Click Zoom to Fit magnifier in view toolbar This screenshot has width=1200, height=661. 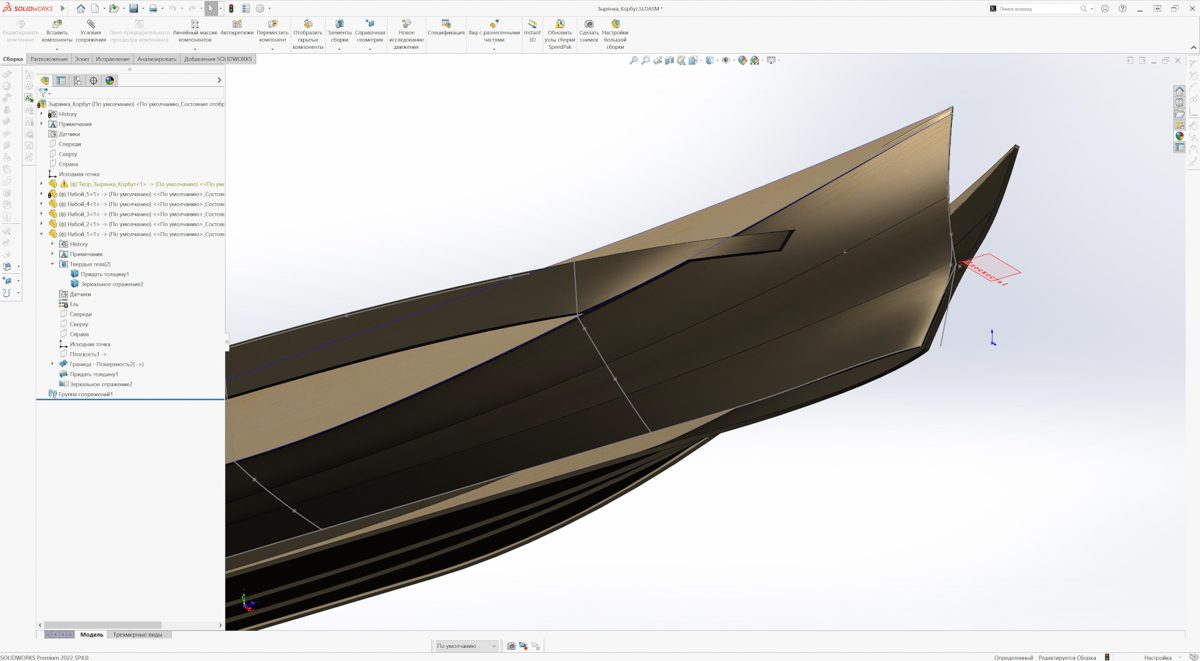(633, 61)
